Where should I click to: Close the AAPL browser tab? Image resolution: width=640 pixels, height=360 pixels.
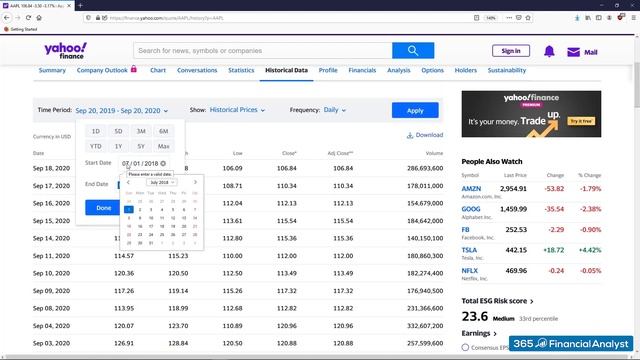[69, 5]
